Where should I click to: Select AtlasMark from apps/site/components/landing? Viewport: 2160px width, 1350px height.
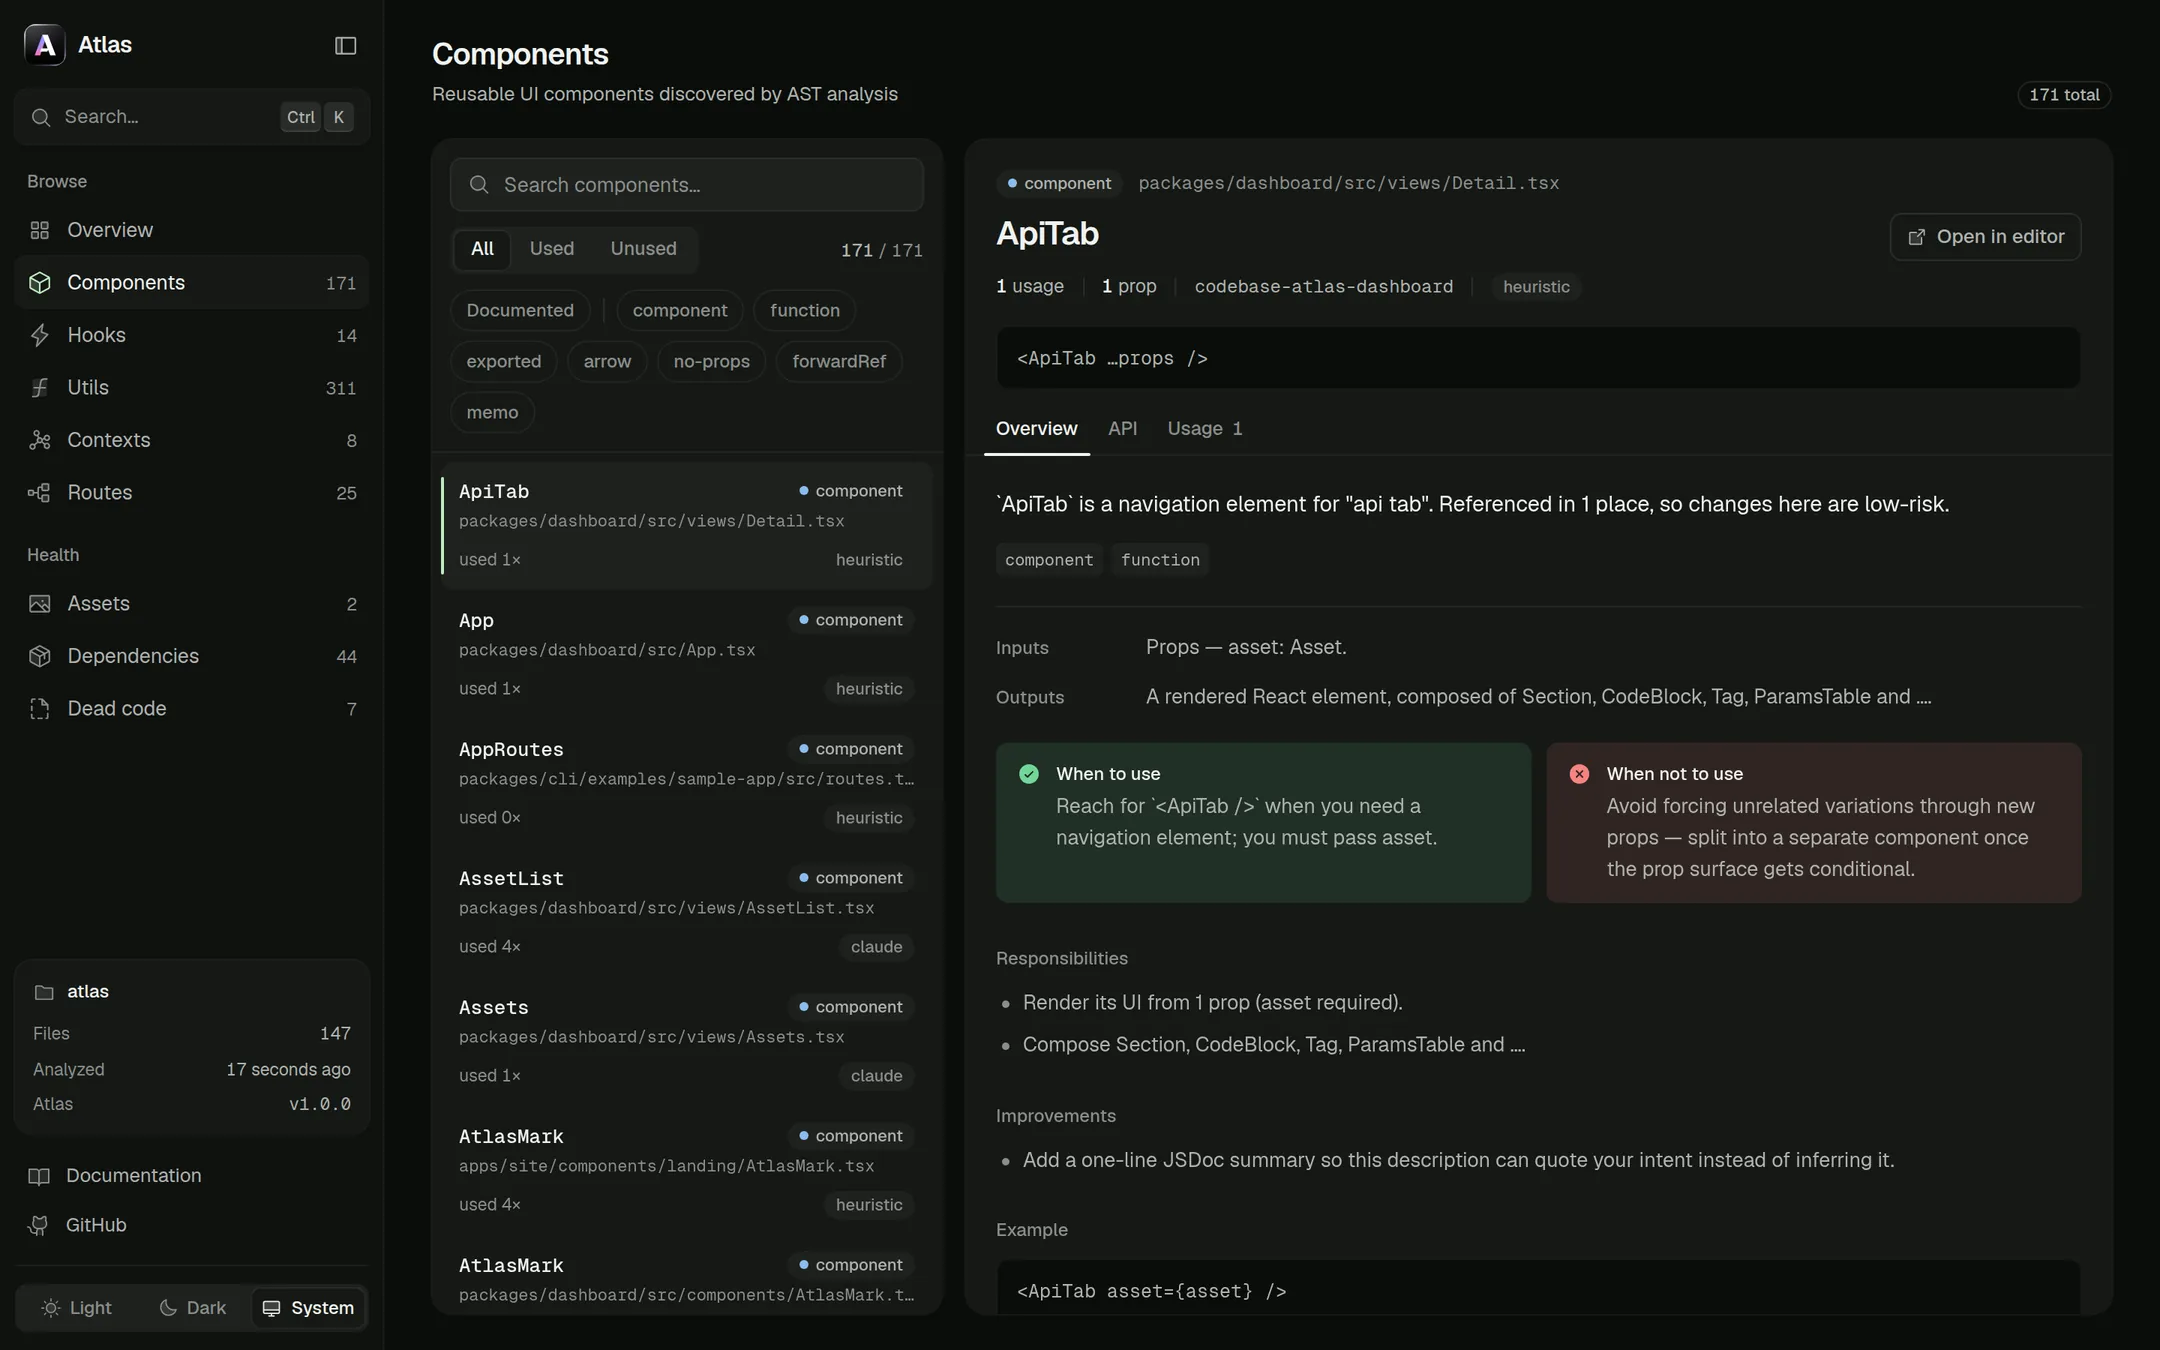tap(686, 1170)
